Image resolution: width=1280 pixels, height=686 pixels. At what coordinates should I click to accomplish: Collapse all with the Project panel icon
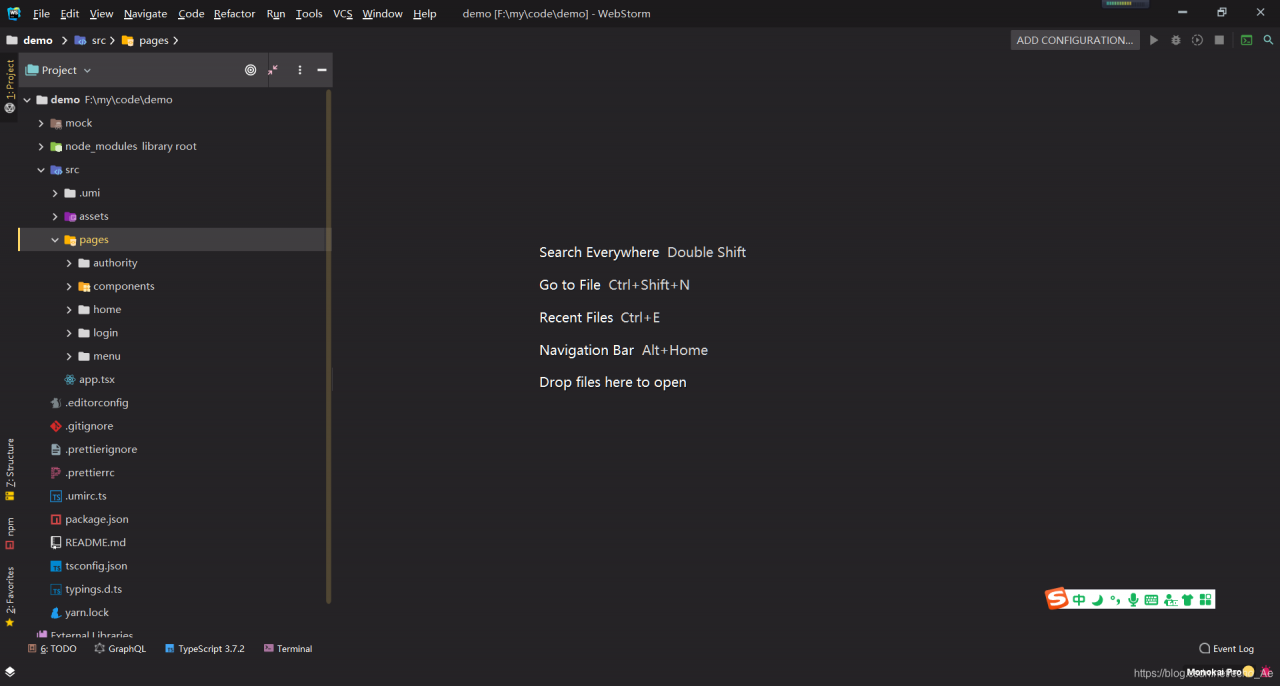(x=273, y=70)
